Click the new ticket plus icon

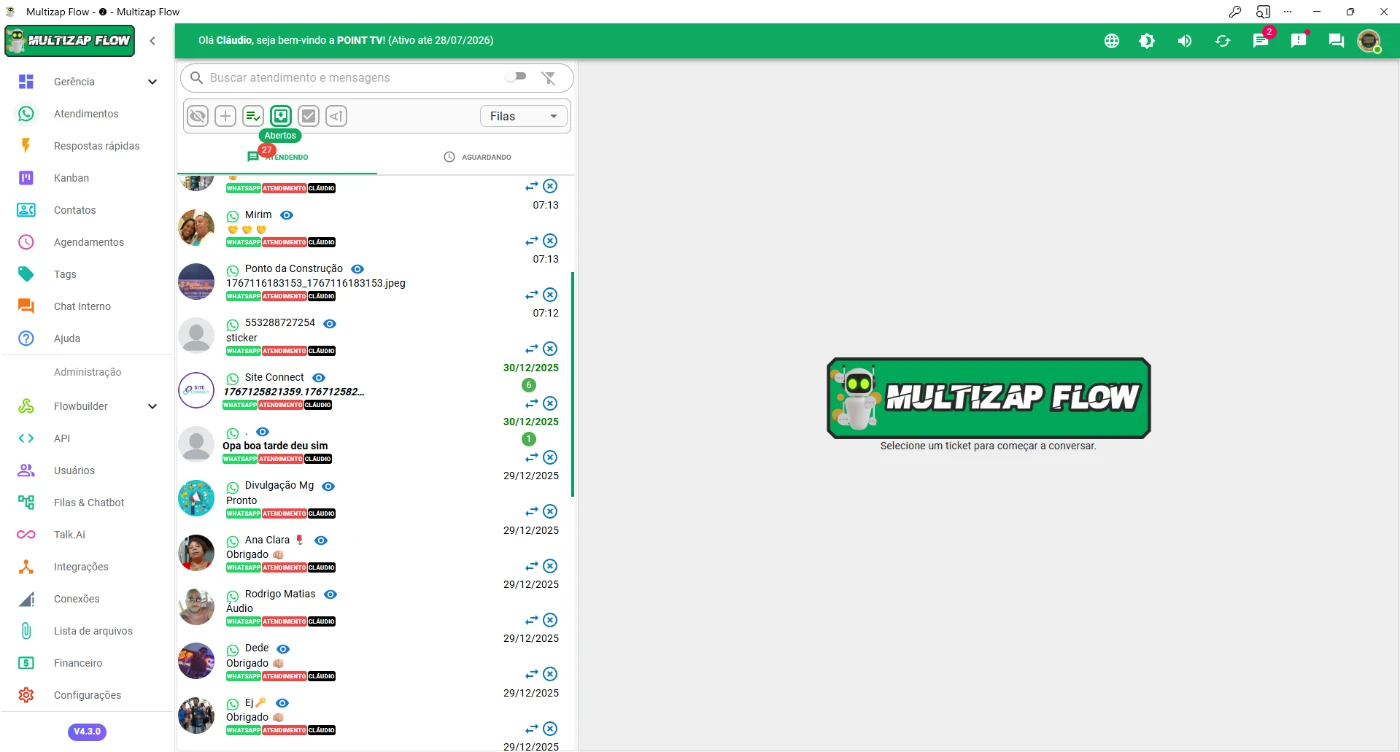[226, 116]
